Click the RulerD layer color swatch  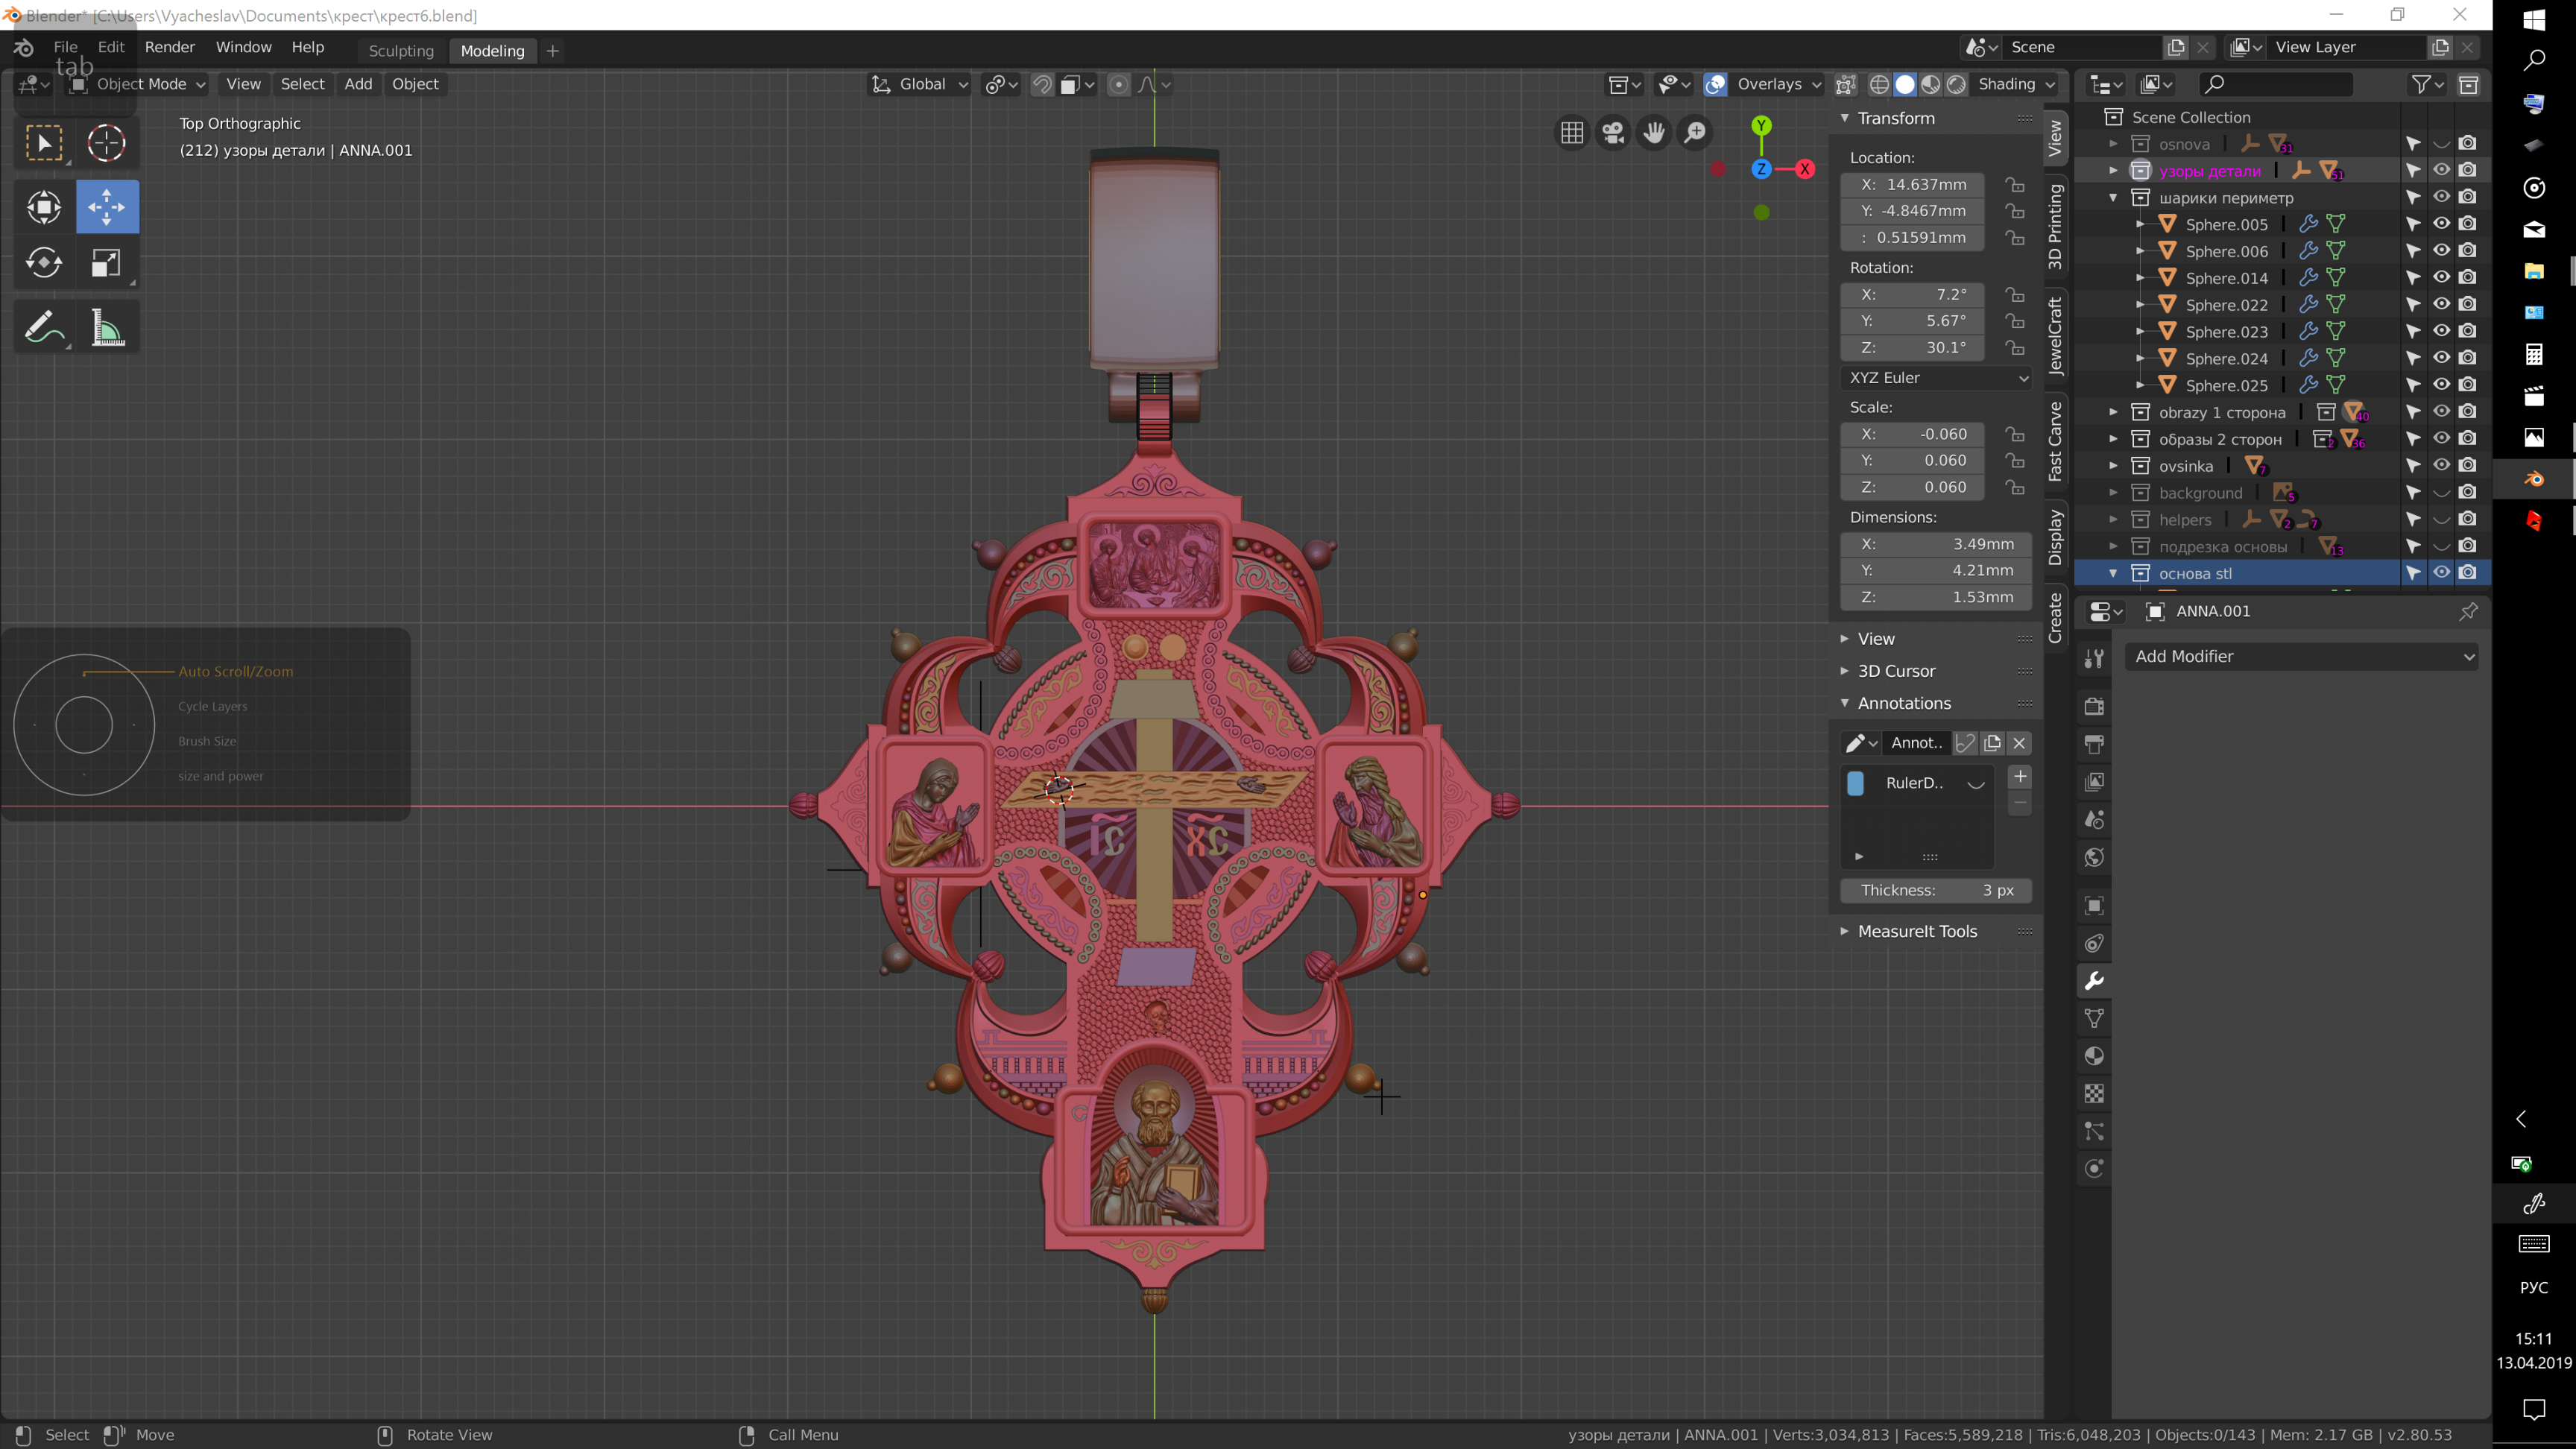(1856, 783)
